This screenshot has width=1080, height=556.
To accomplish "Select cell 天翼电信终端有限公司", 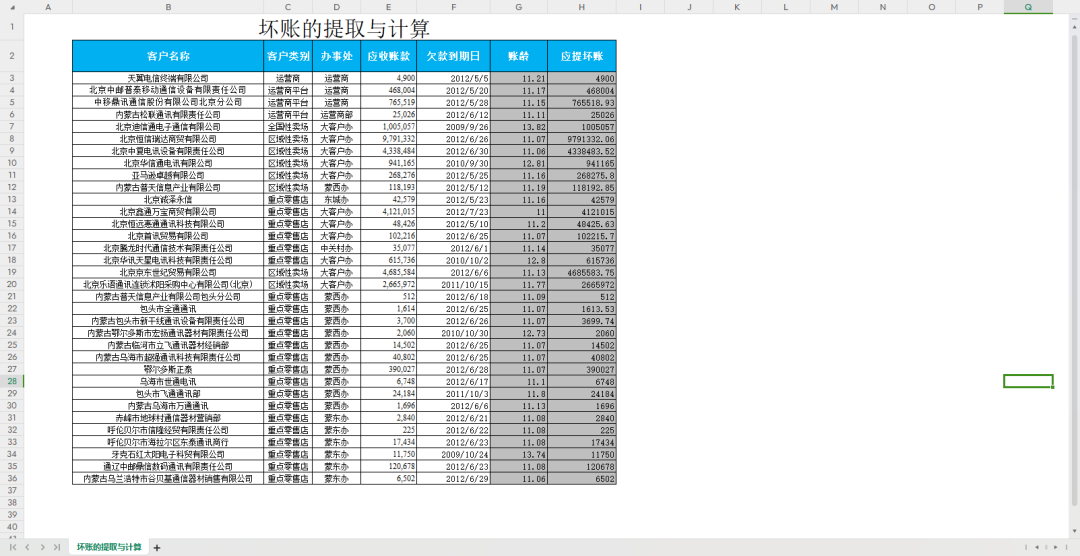I will point(168,78).
